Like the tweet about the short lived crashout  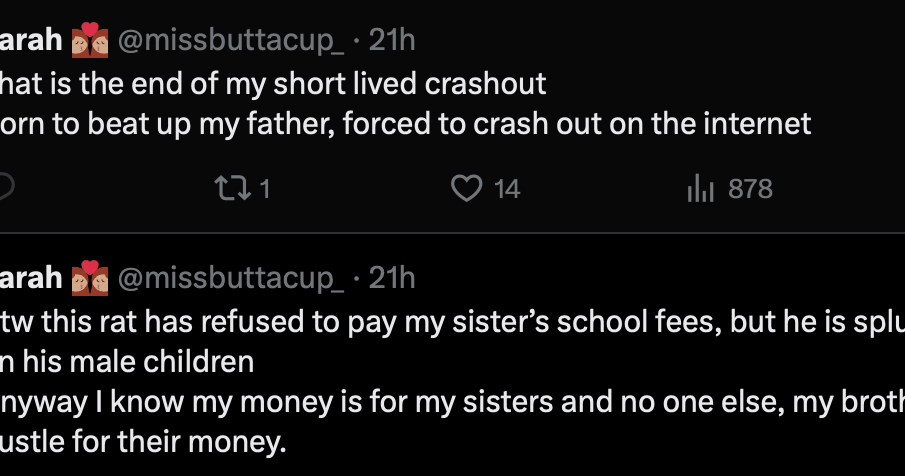(x=466, y=189)
